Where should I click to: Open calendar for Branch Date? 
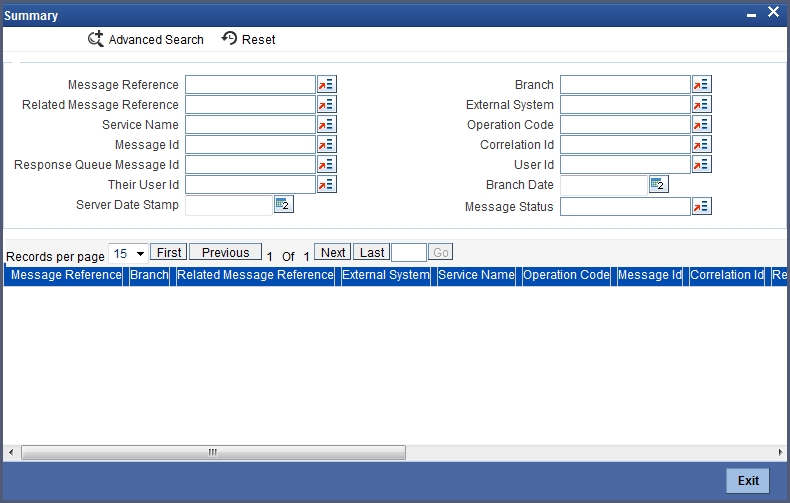click(x=659, y=184)
